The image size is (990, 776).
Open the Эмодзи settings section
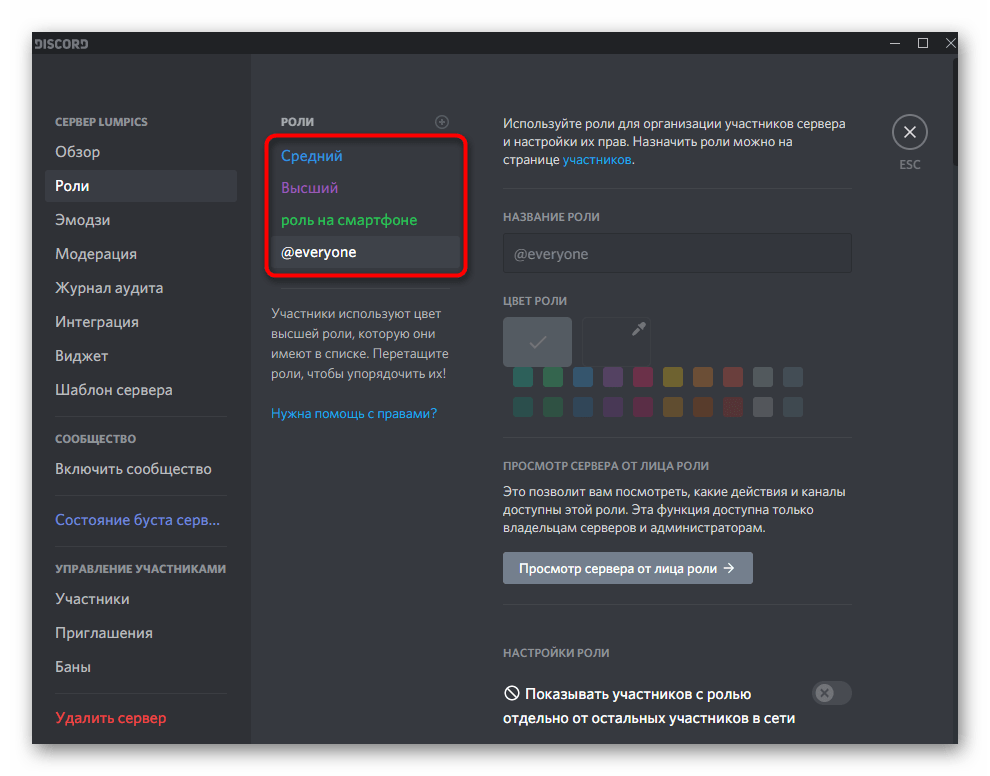click(83, 220)
